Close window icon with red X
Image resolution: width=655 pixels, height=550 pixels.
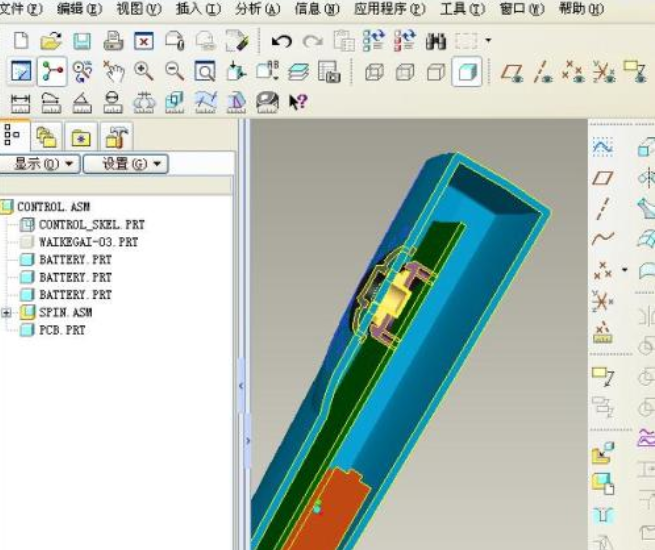144,41
